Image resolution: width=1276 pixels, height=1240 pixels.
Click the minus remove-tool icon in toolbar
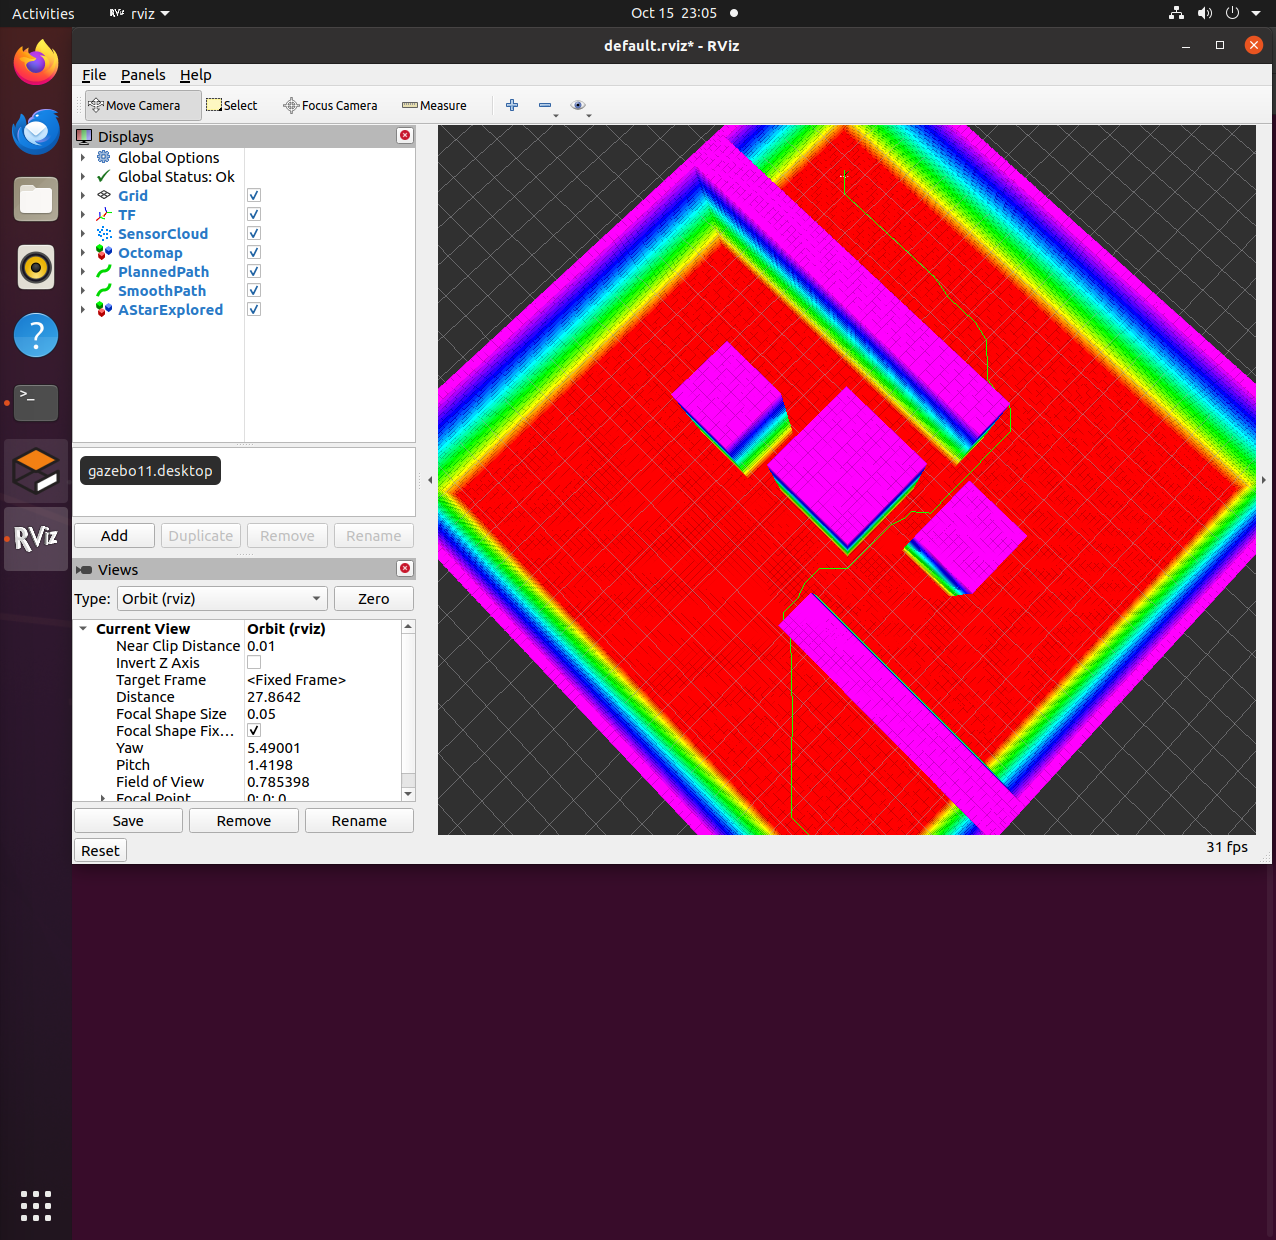click(545, 105)
